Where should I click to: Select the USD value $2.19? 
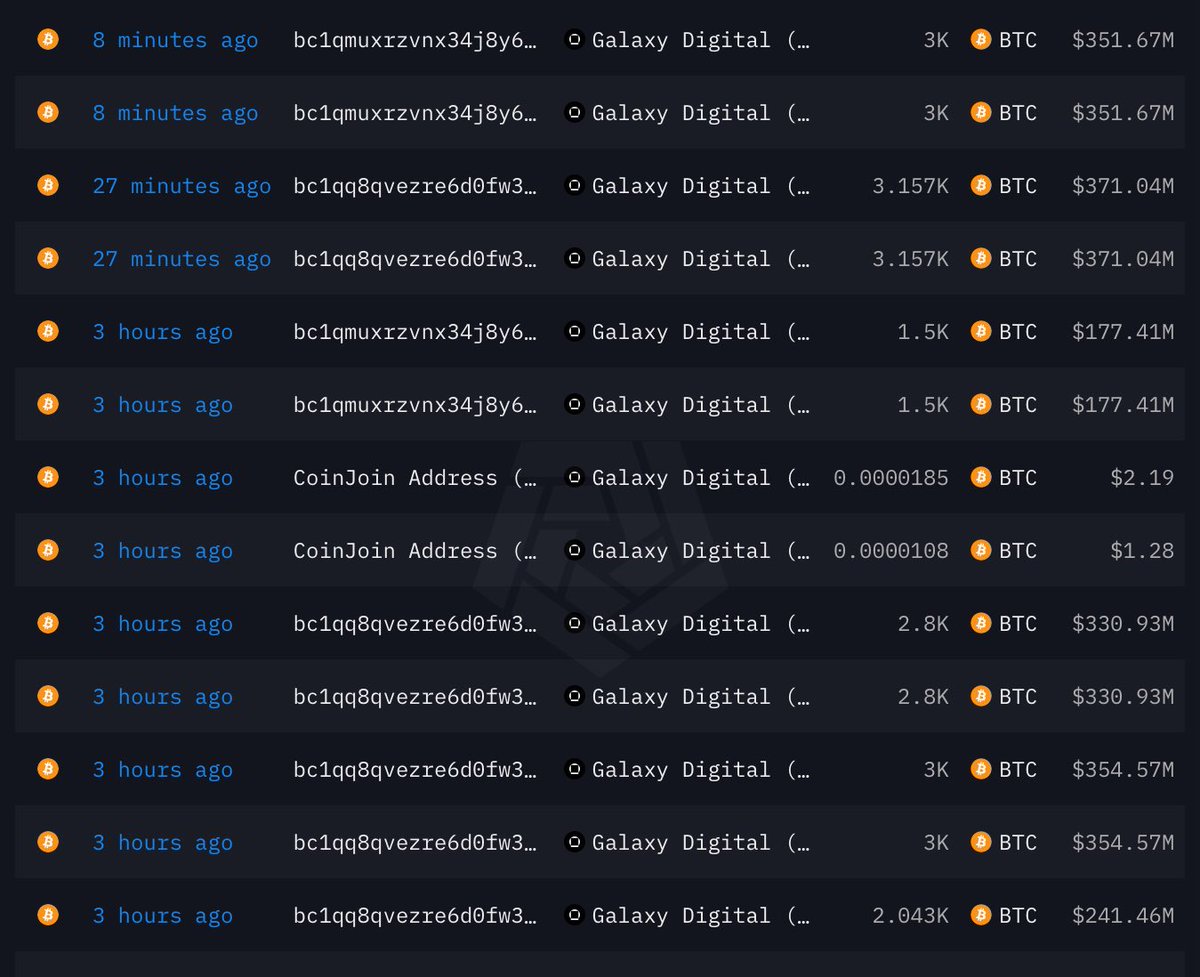pos(1142,478)
